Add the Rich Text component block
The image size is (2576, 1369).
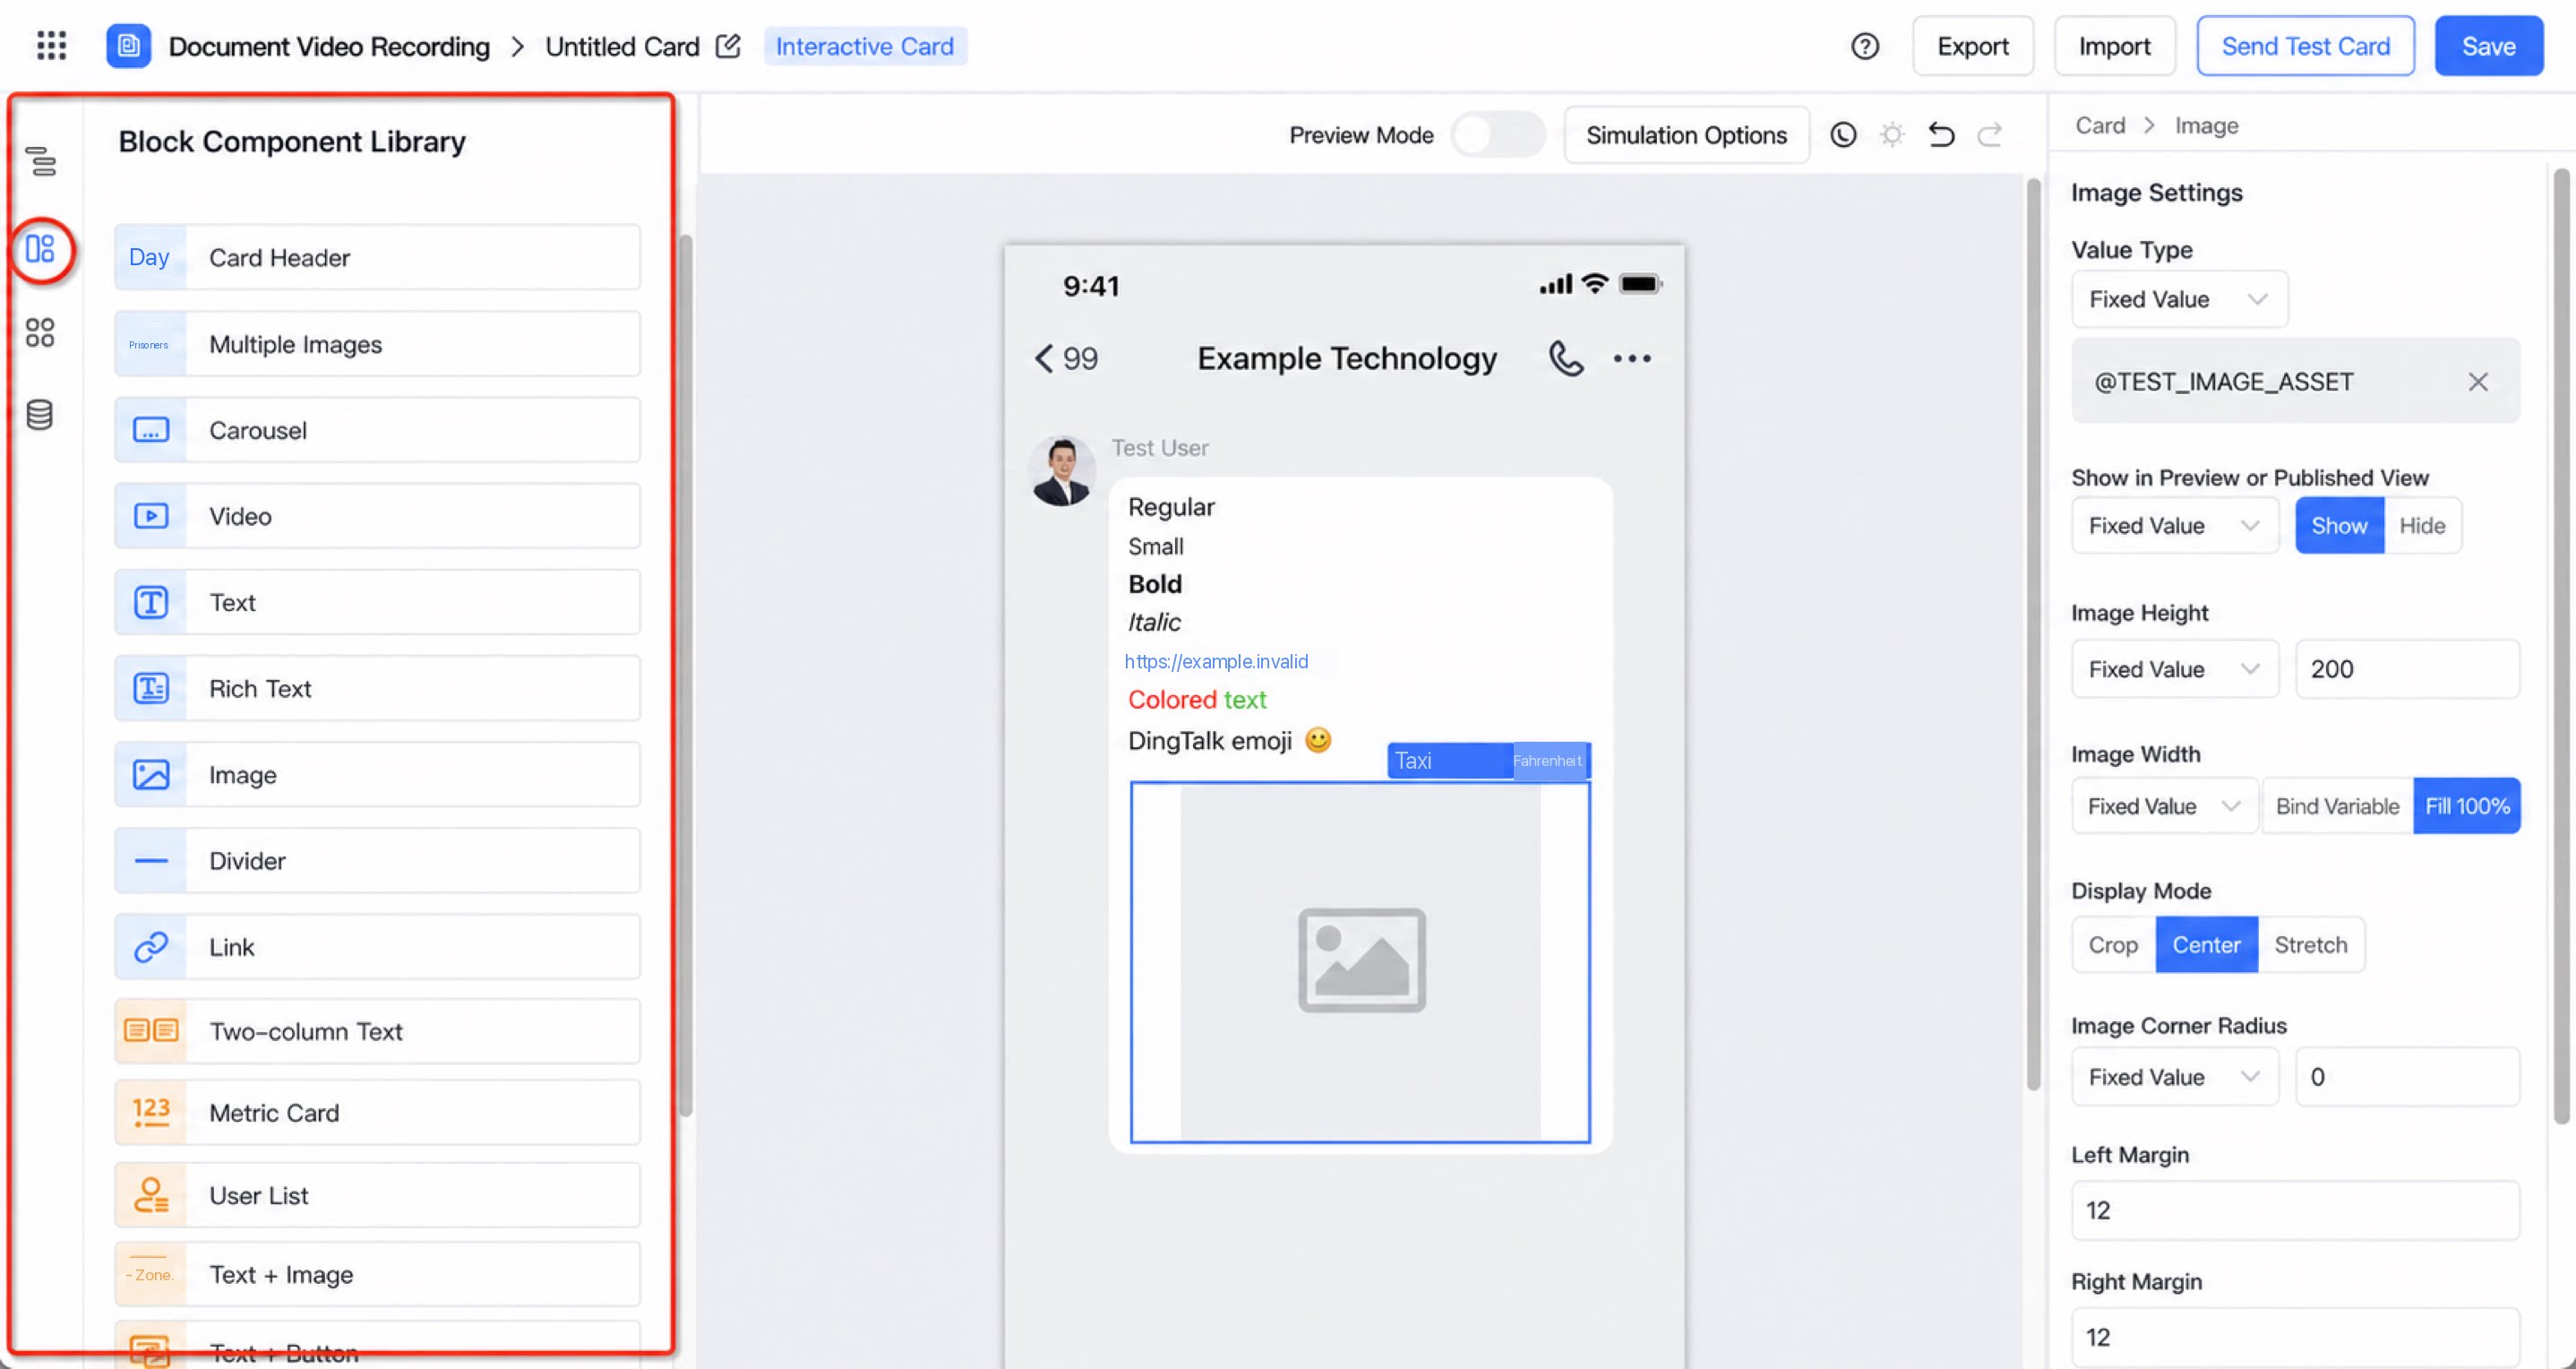(x=377, y=688)
